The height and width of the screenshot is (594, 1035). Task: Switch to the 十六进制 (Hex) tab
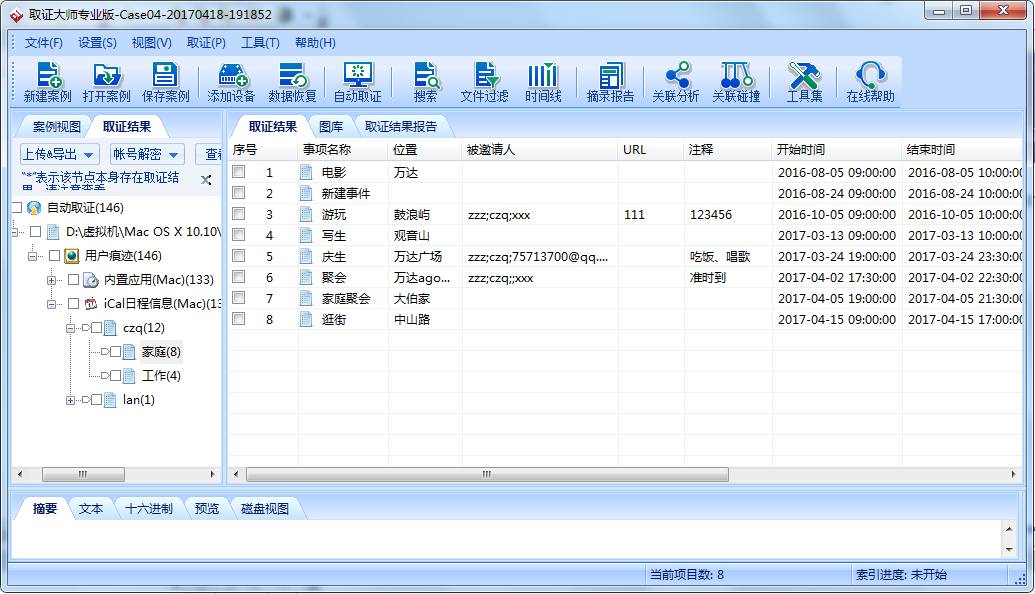pyautogui.click(x=148, y=508)
